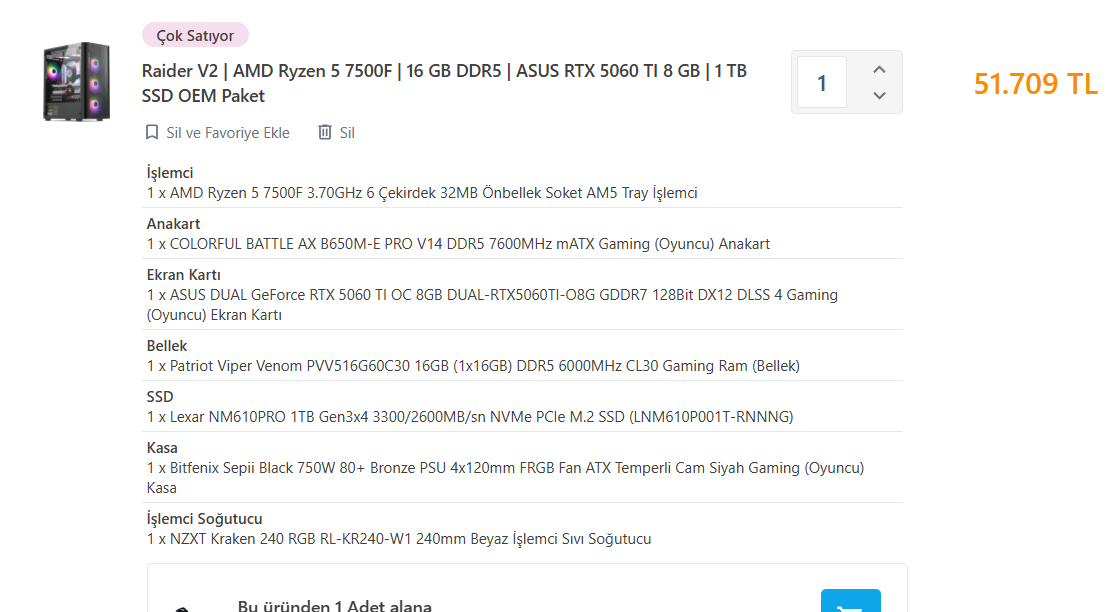This screenshot has height=612, width=1108.
Task: Click the İşlemci Soğutucu heading
Action: click(204, 519)
